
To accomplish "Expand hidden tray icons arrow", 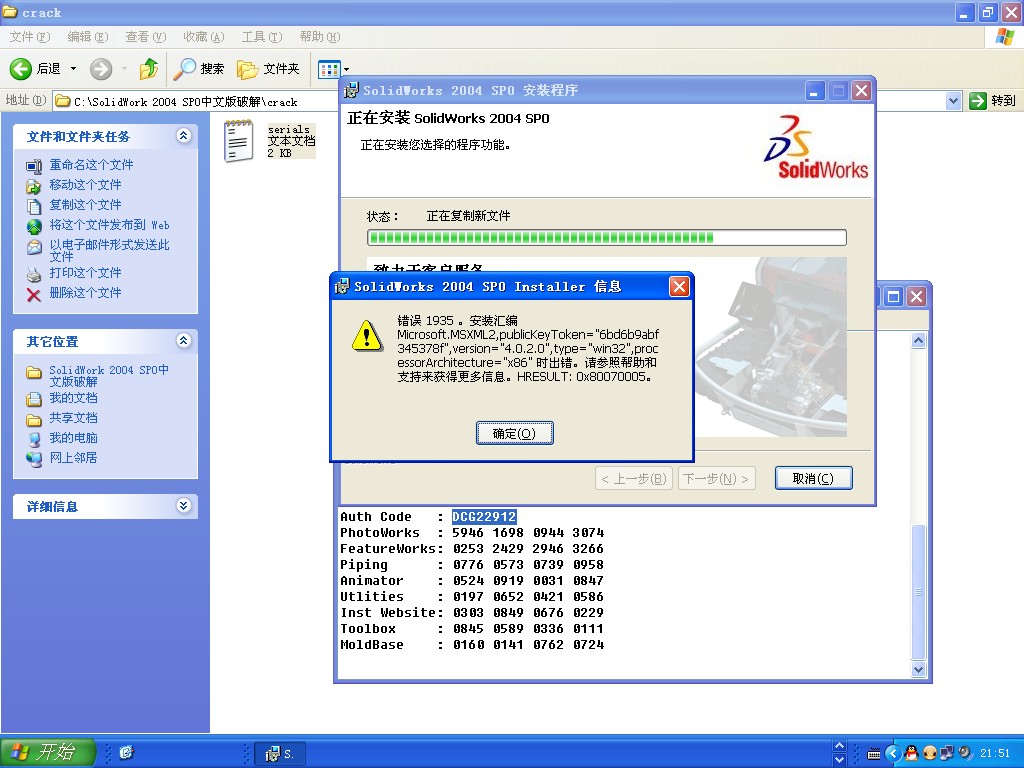I will click(x=892, y=753).
